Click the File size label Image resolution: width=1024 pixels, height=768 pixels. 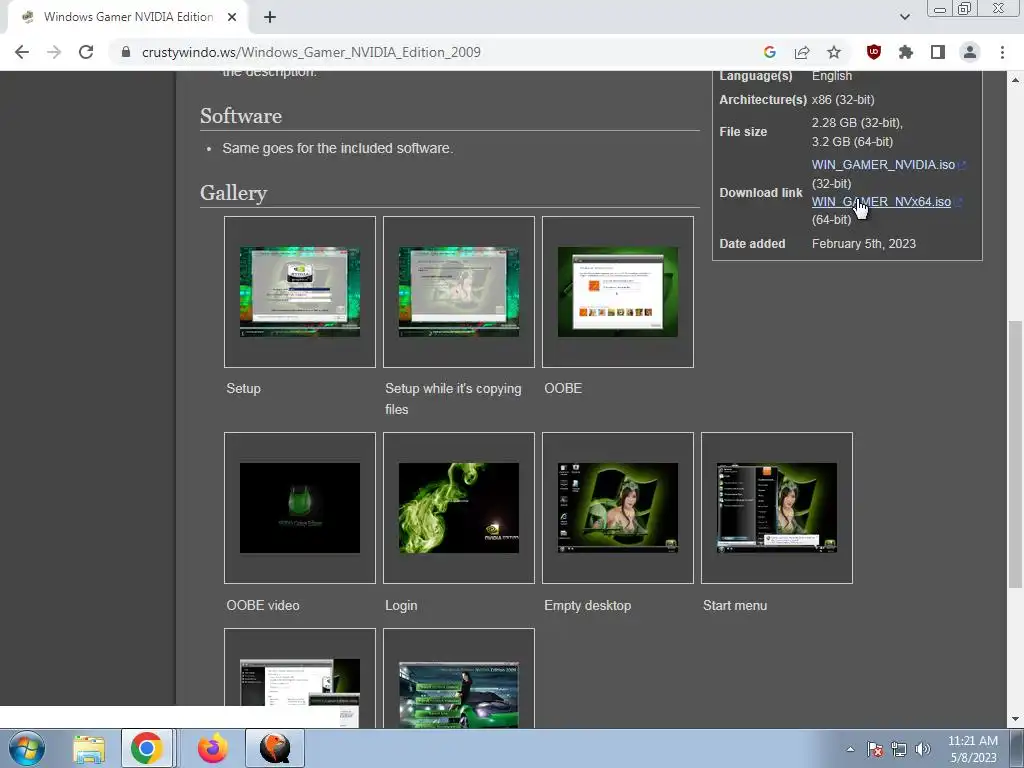click(x=743, y=132)
